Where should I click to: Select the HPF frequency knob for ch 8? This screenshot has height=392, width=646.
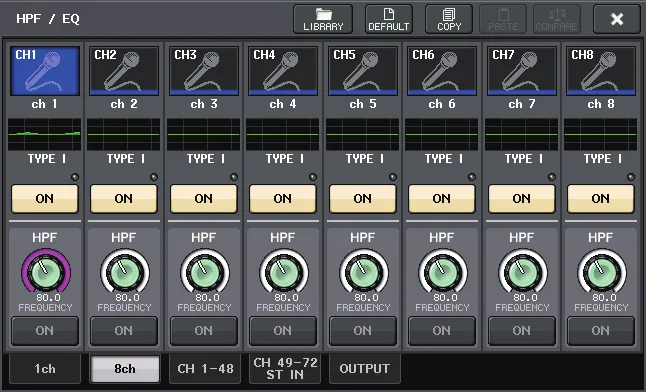602,272
